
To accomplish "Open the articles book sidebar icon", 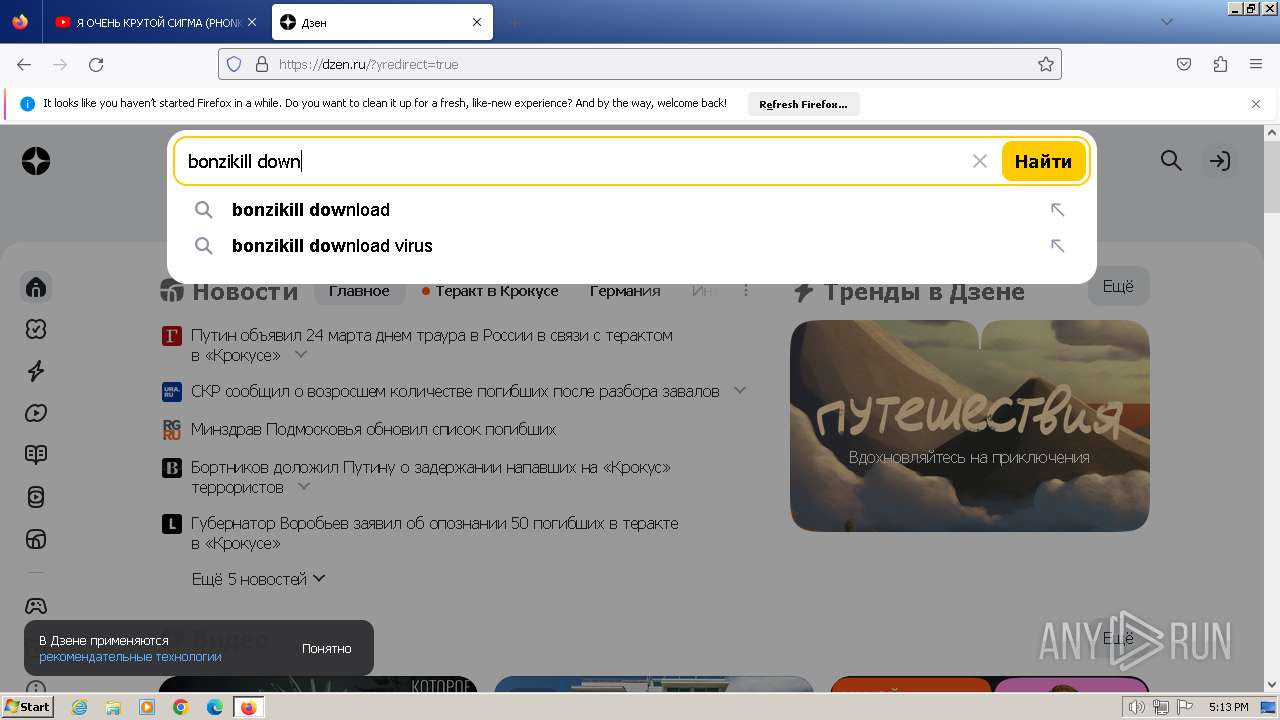I will click(36, 455).
